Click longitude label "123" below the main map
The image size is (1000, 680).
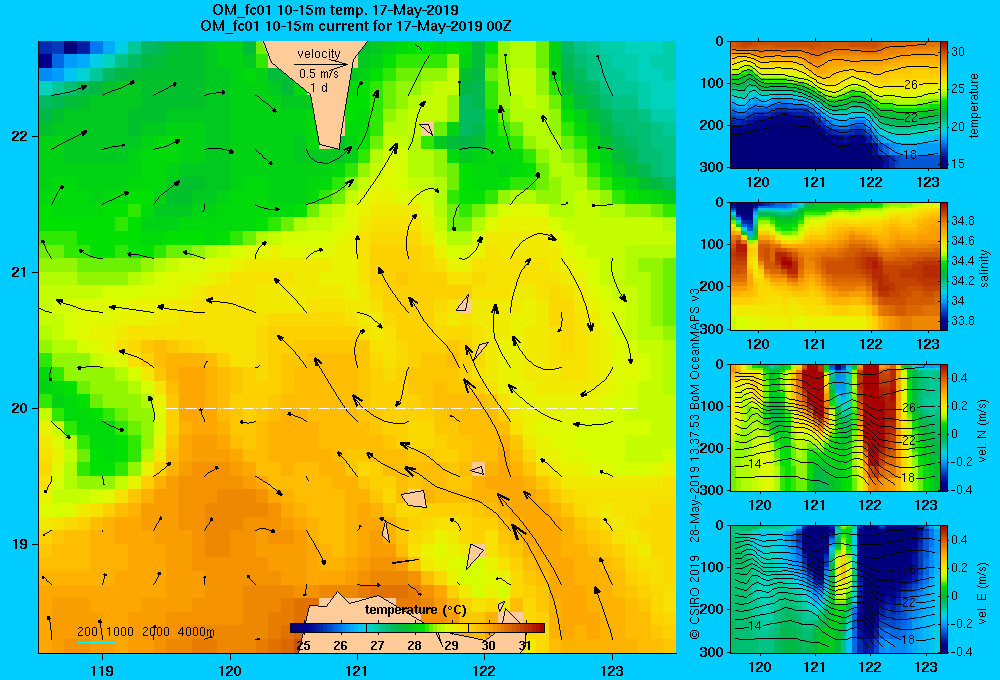[x=612, y=670]
